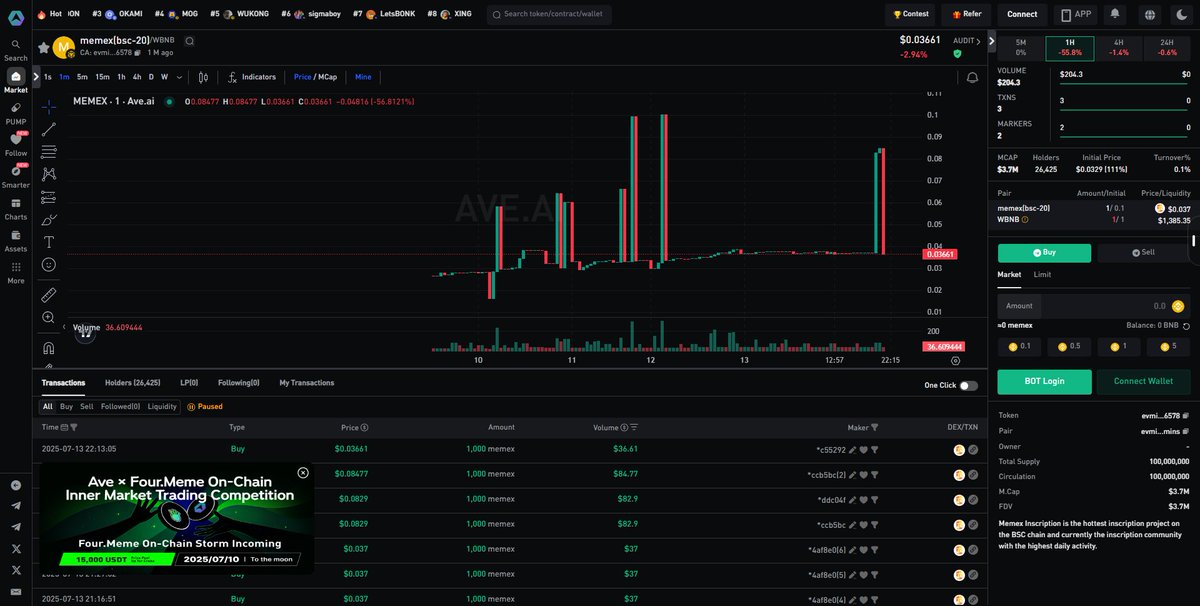Open the Following(0) tab

pos(238,383)
